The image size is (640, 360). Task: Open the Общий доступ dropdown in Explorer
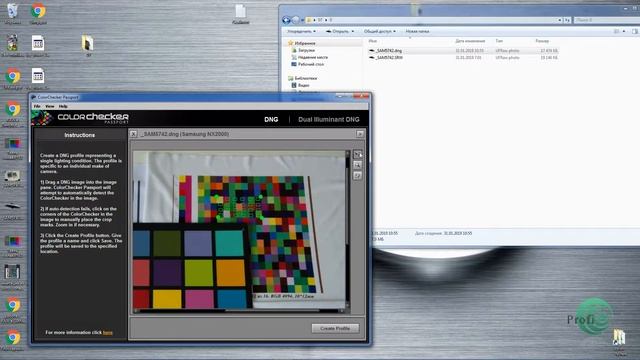pos(380,31)
